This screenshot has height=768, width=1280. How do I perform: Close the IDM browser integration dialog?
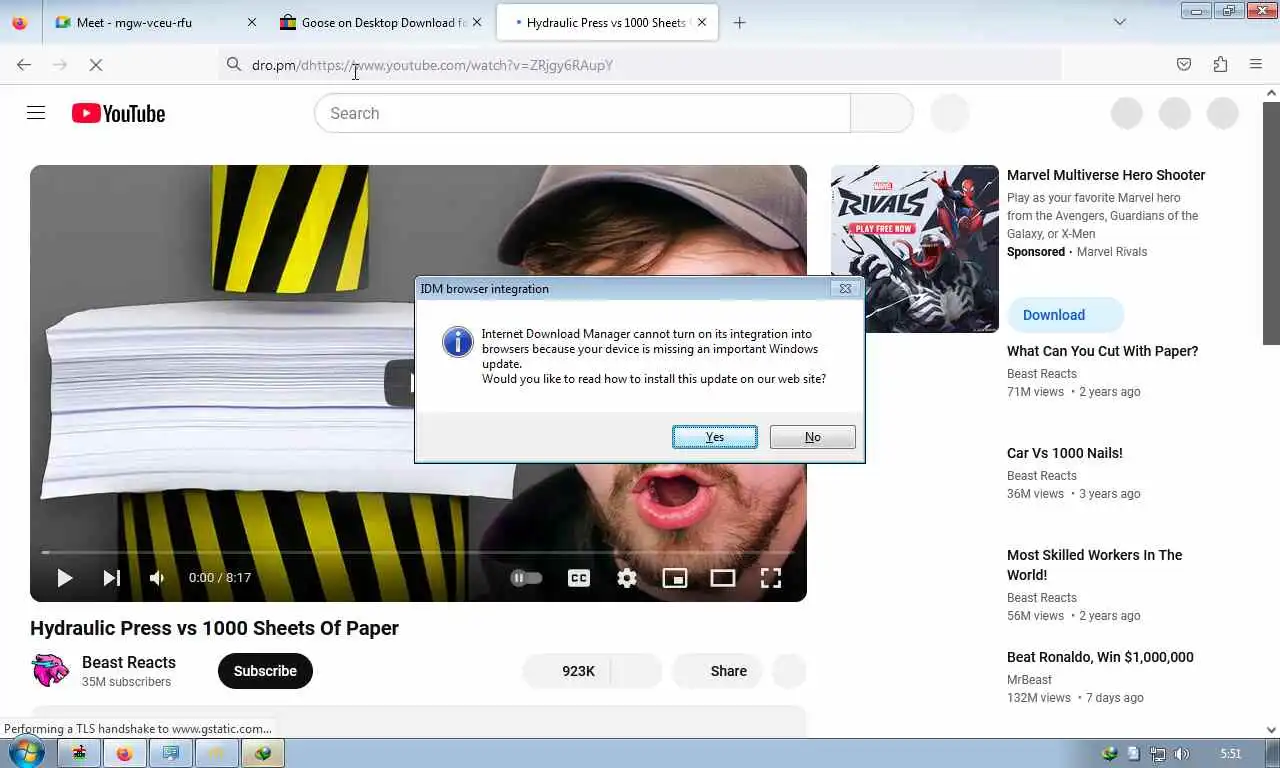(x=845, y=289)
